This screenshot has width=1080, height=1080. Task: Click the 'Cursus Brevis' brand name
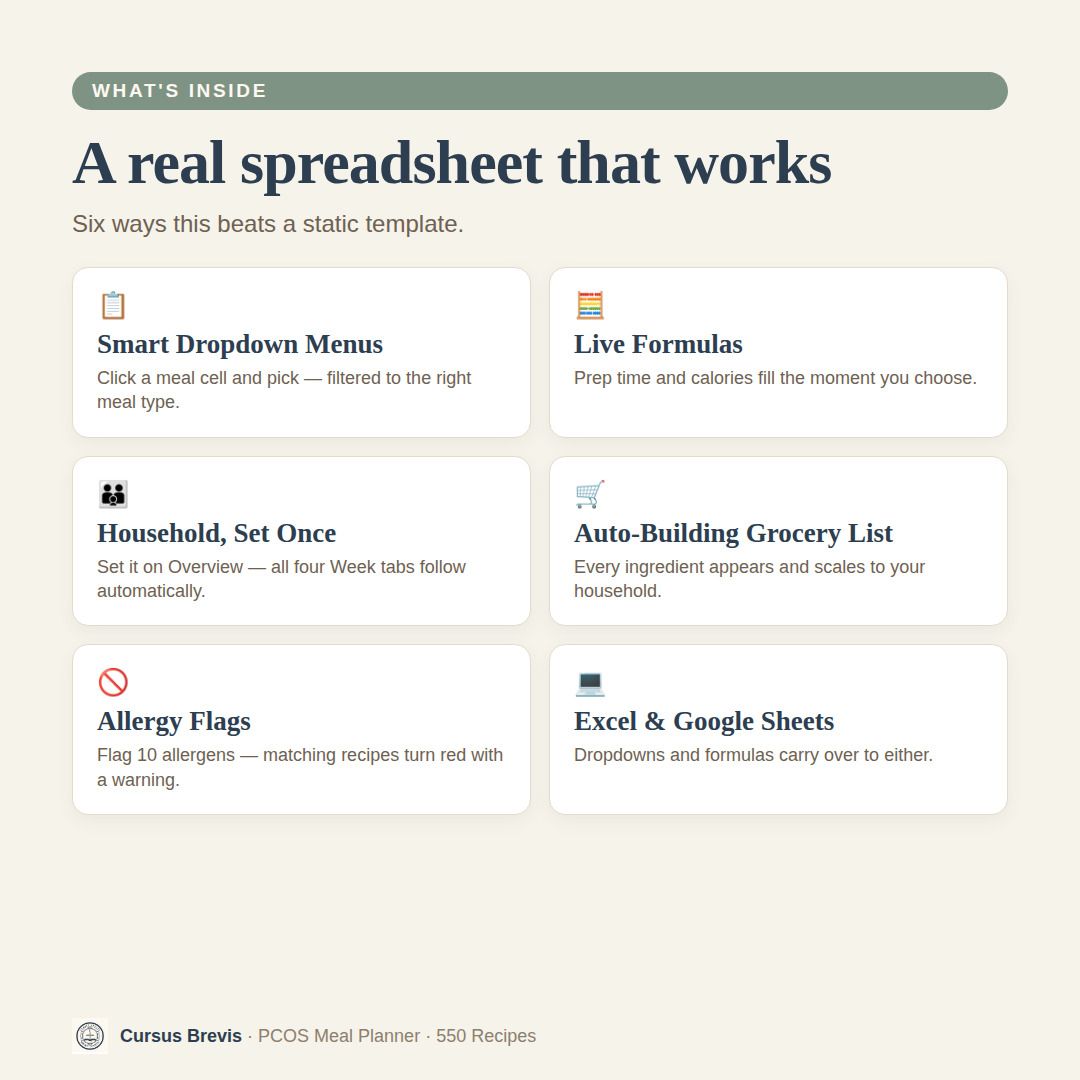point(180,1036)
